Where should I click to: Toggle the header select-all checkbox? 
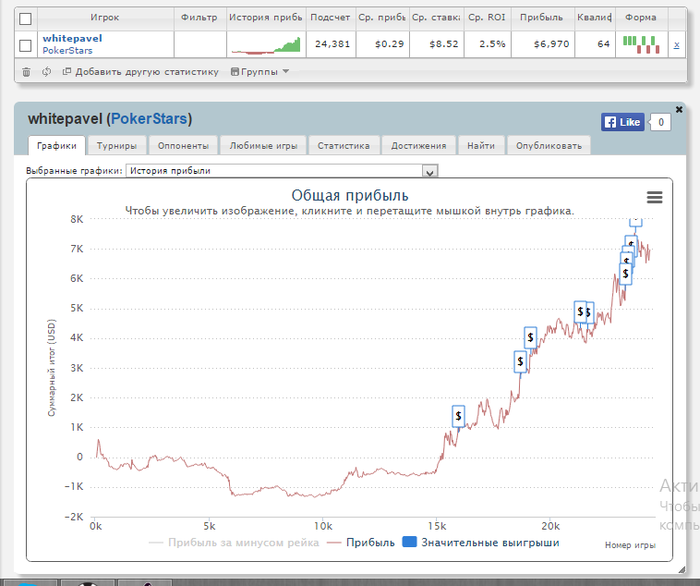pyautogui.click(x=25, y=19)
